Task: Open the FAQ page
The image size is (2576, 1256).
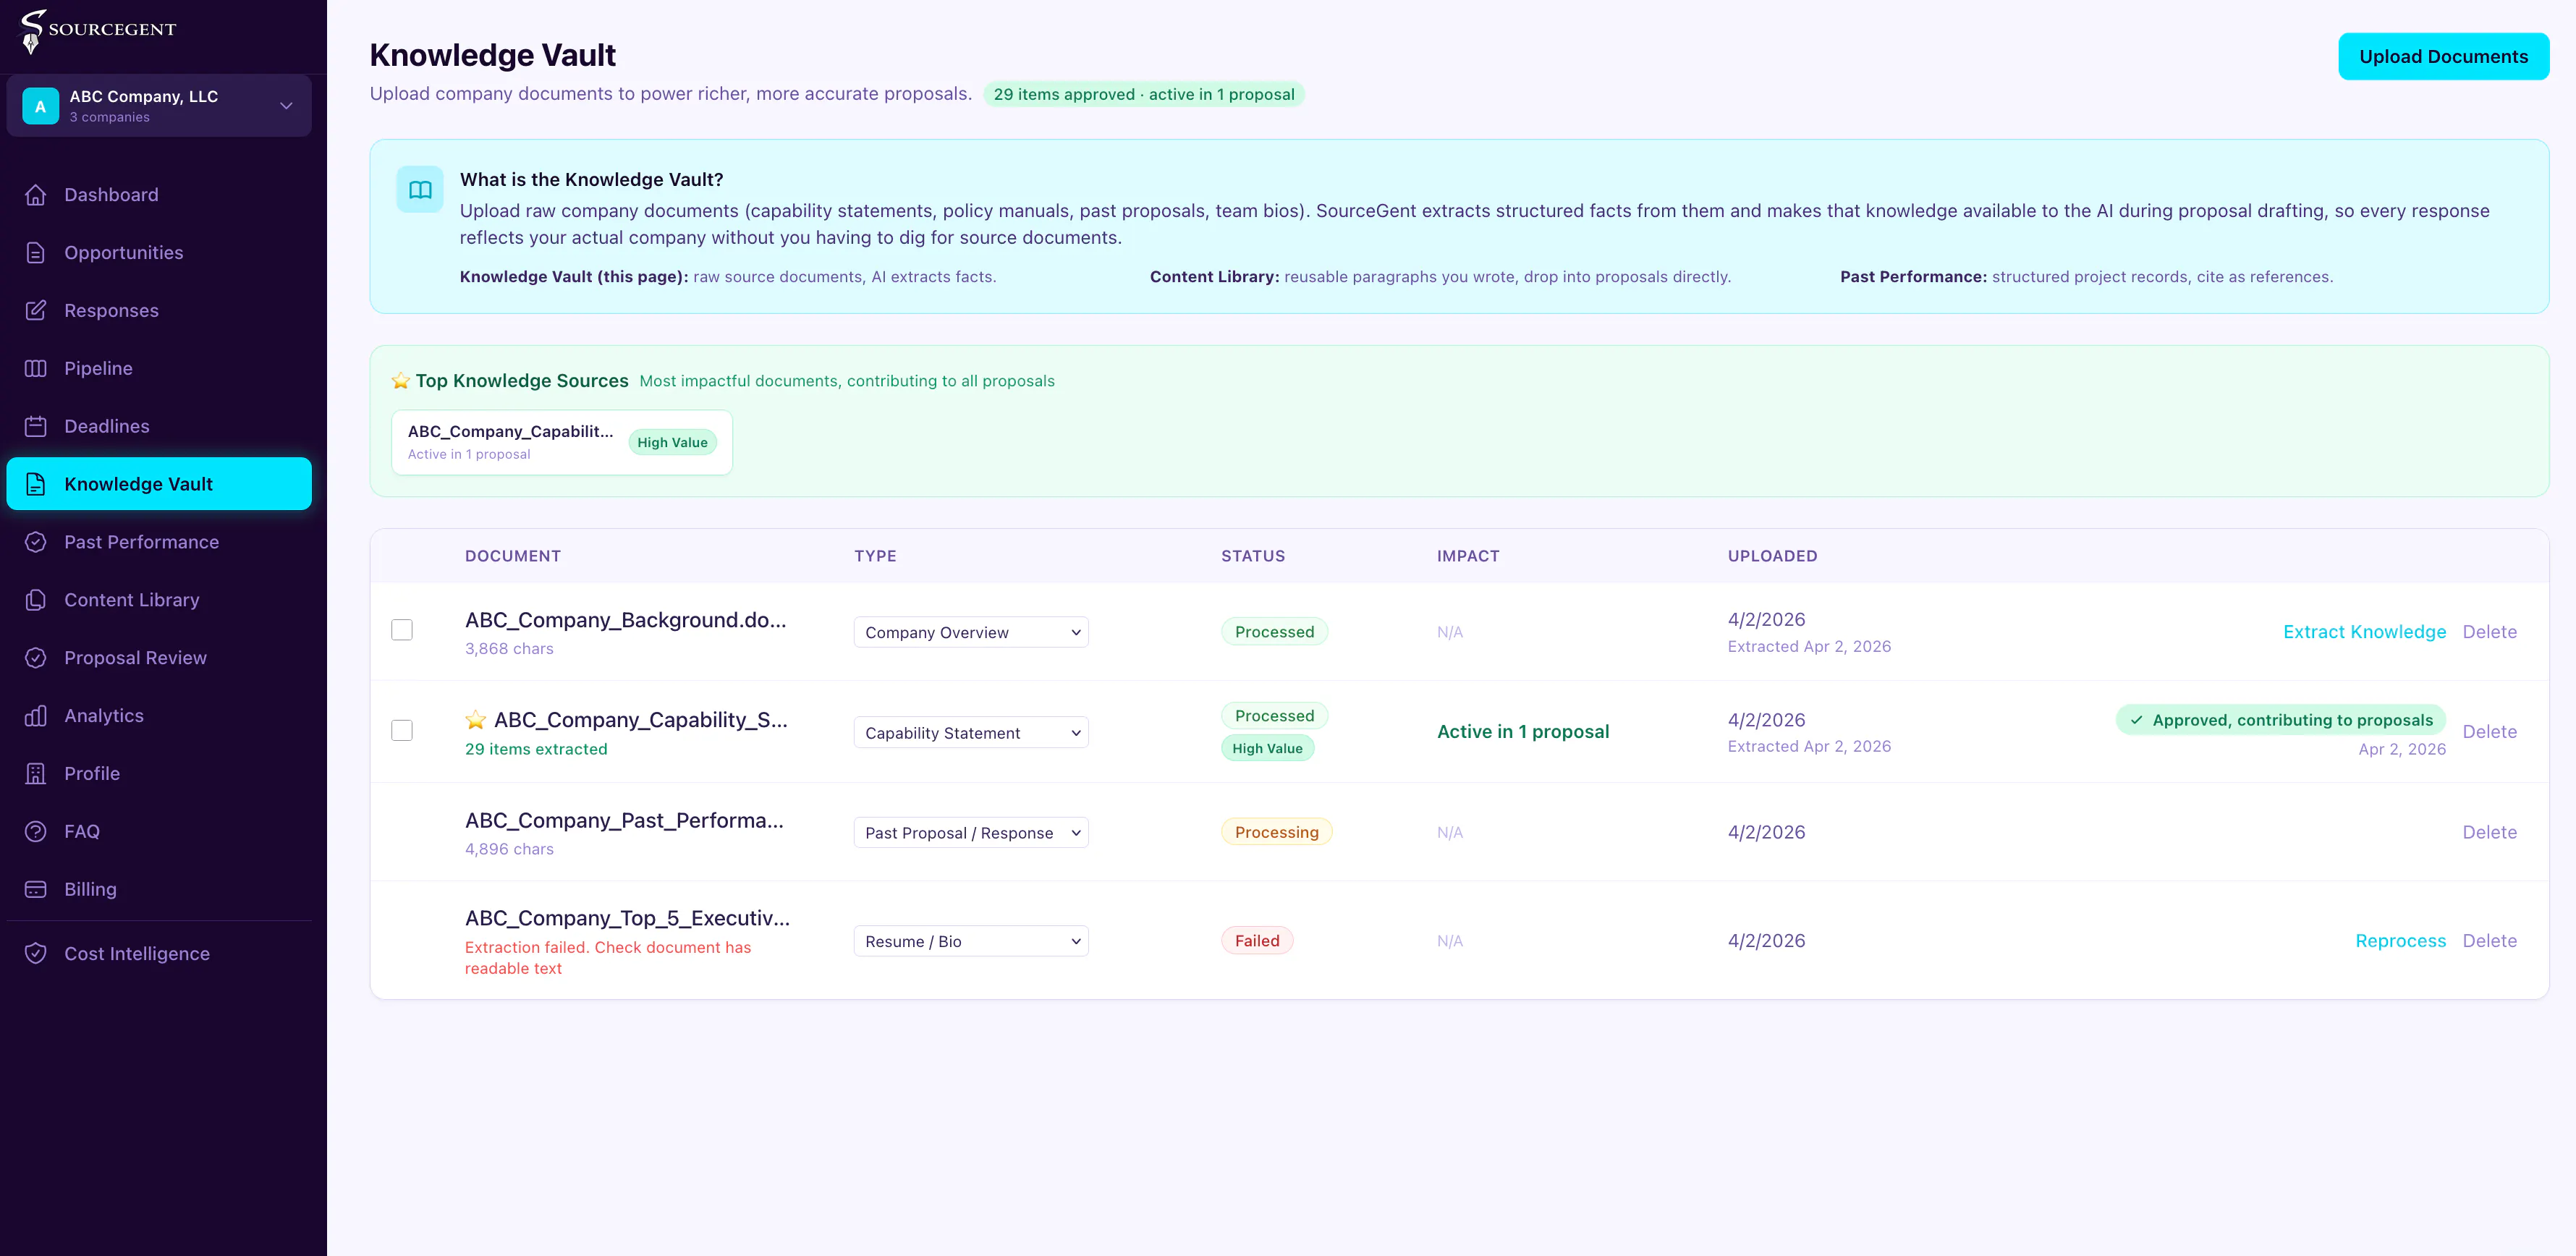Action: click(x=159, y=832)
